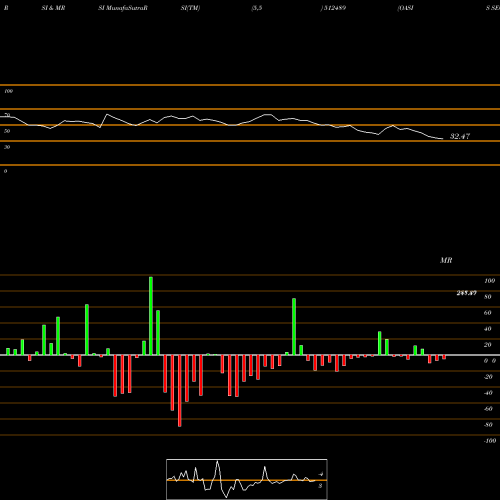Click the 'SI MunafaSutraR' header text
The image size is (500, 500).
[123, 8]
